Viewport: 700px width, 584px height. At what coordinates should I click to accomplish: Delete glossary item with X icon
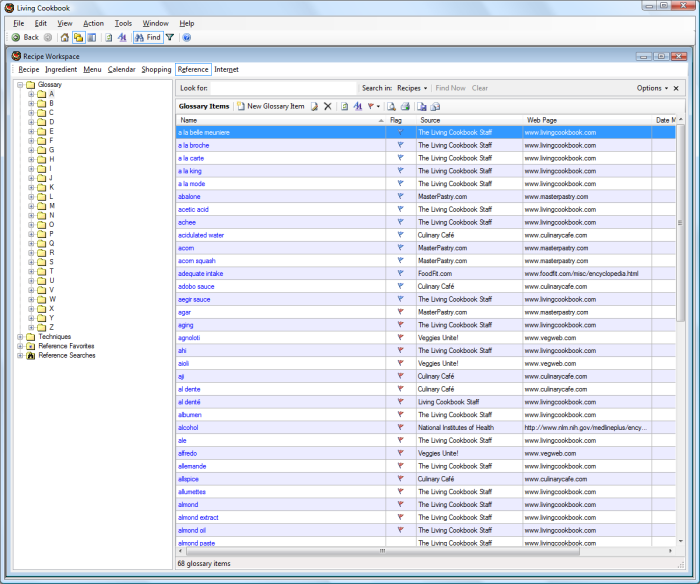328,106
